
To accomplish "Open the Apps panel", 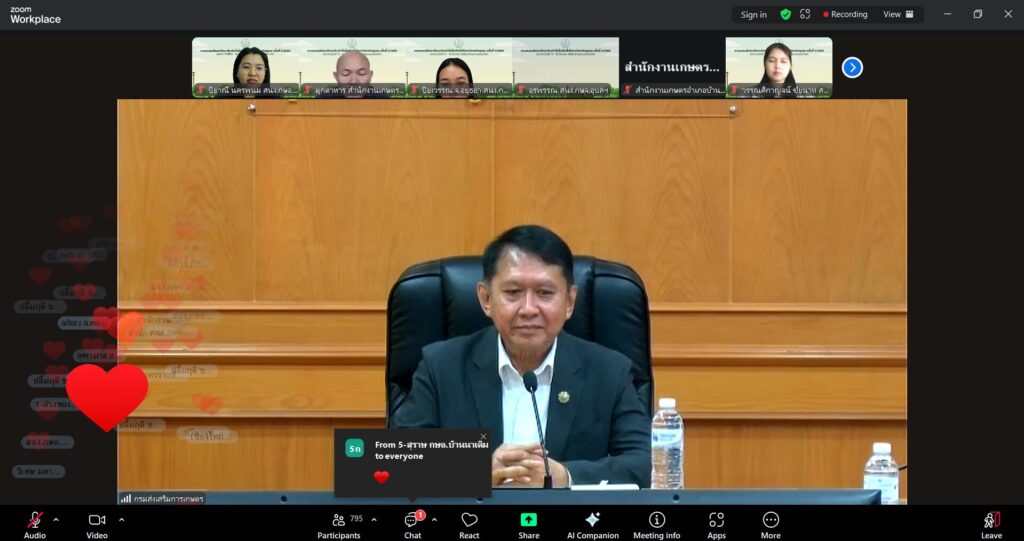I will click(716, 523).
